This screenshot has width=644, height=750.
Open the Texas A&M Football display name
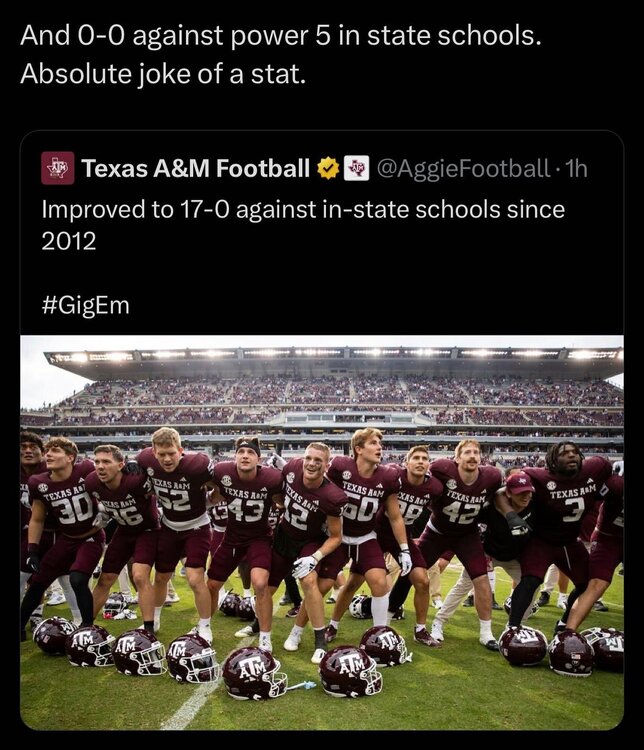pyautogui.click(x=195, y=168)
